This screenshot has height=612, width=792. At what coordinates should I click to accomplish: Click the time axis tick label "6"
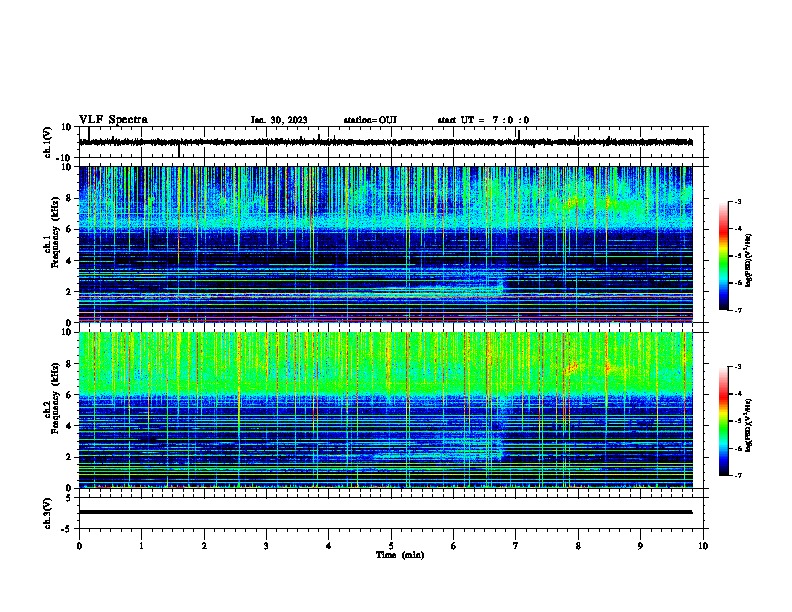point(454,546)
